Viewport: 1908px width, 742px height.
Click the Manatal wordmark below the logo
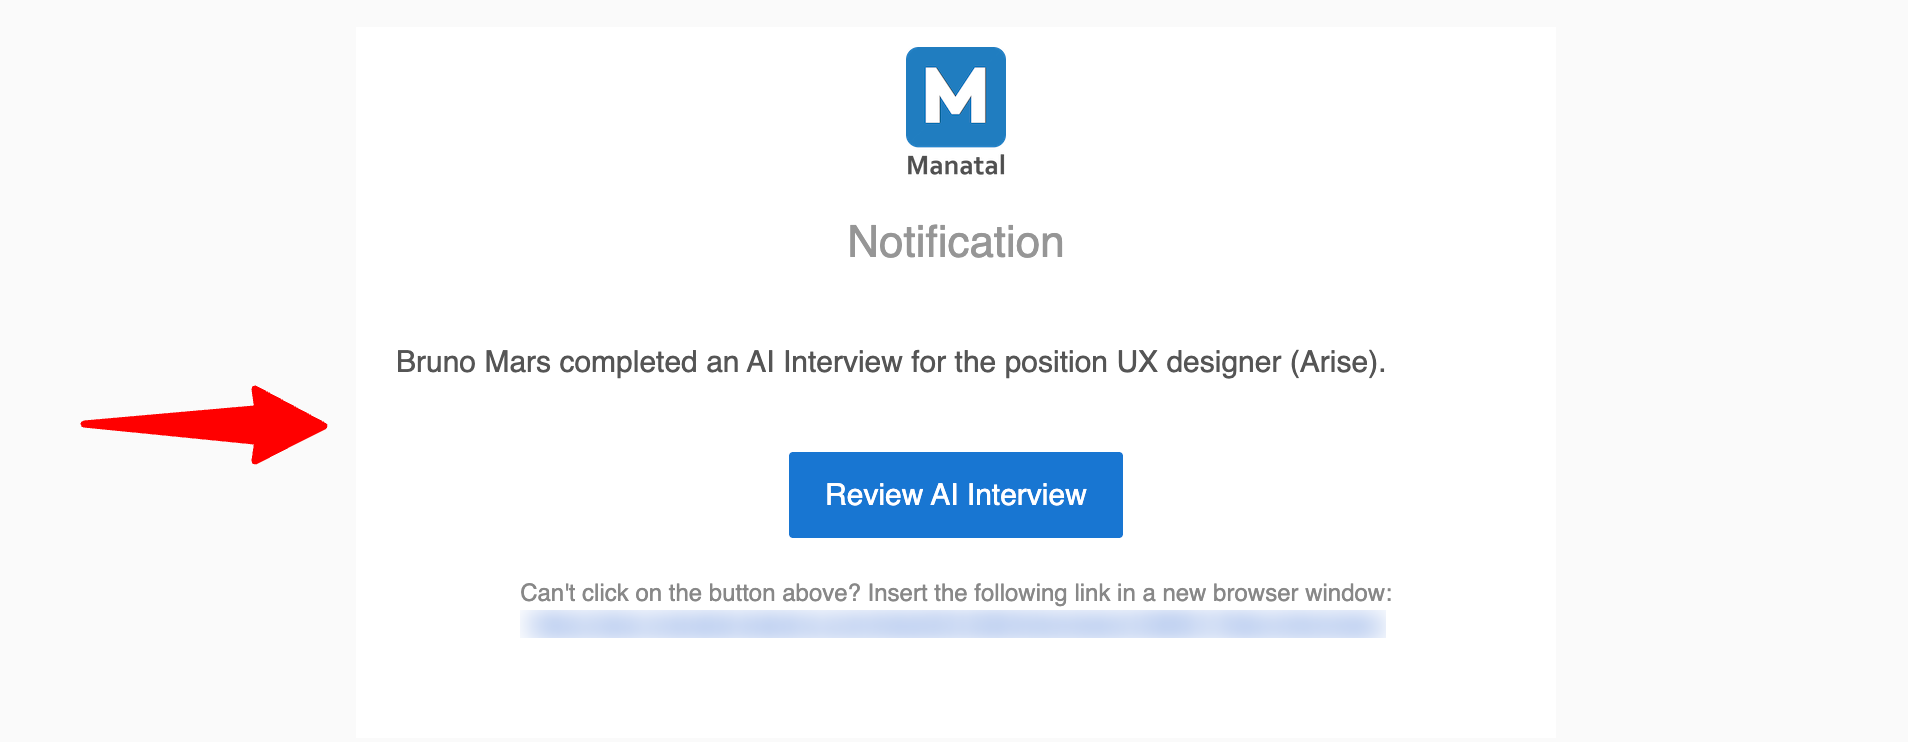point(956,166)
